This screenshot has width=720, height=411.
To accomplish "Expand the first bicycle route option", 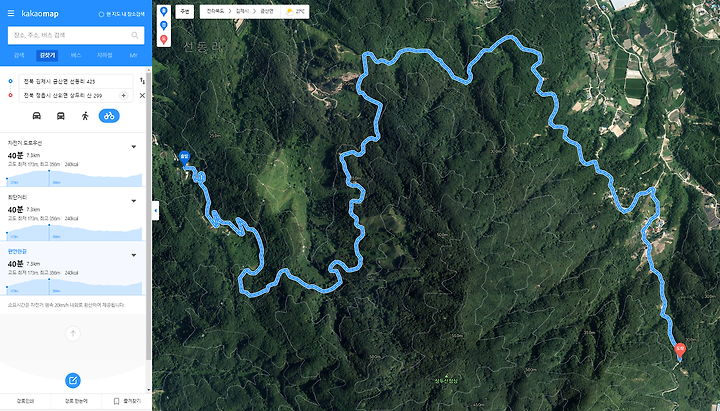I will [134, 147].
